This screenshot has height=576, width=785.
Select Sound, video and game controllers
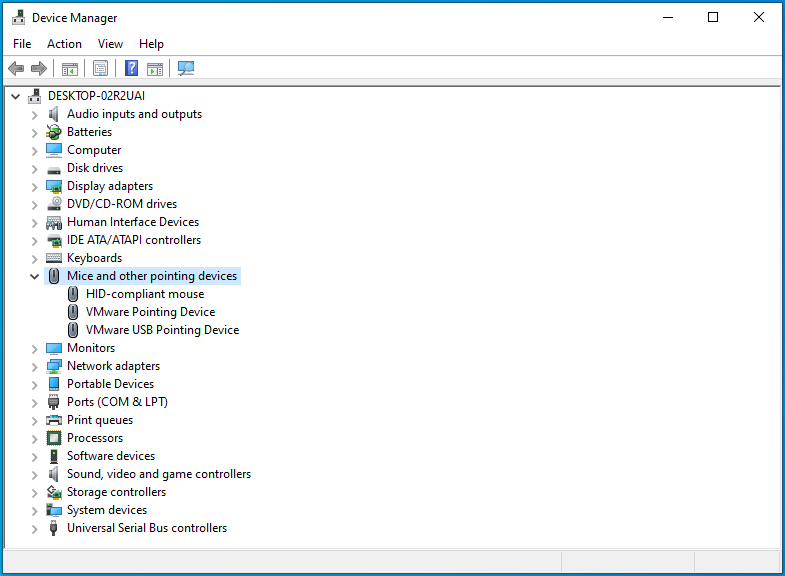point(158,474)
